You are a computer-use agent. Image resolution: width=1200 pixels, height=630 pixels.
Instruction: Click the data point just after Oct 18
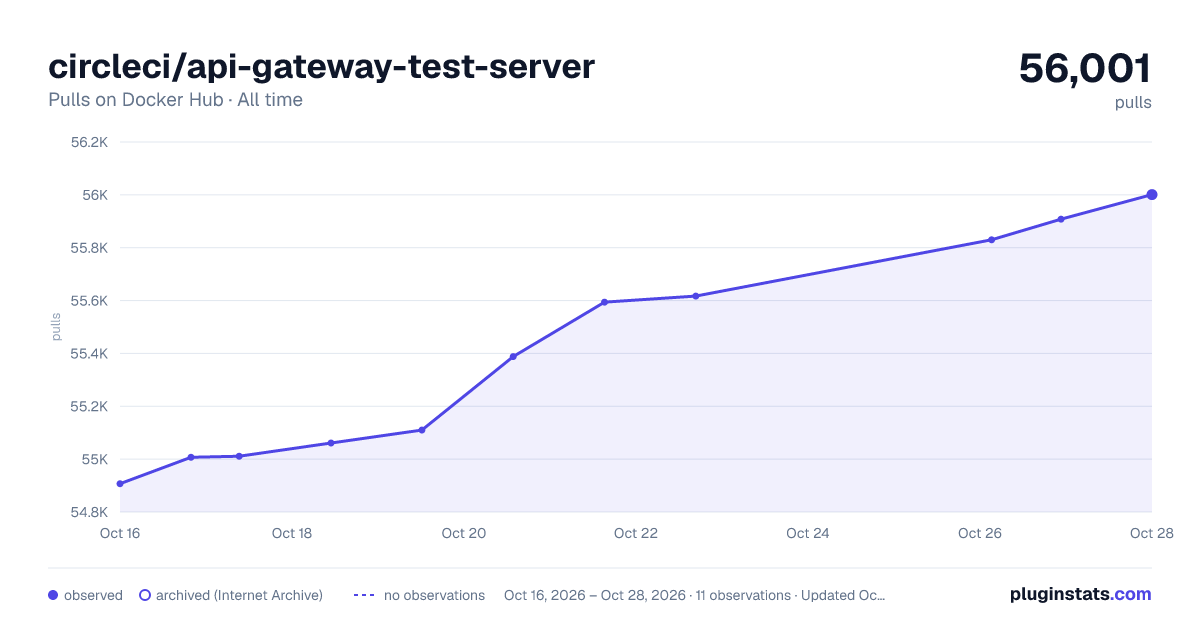pos(331,443)
